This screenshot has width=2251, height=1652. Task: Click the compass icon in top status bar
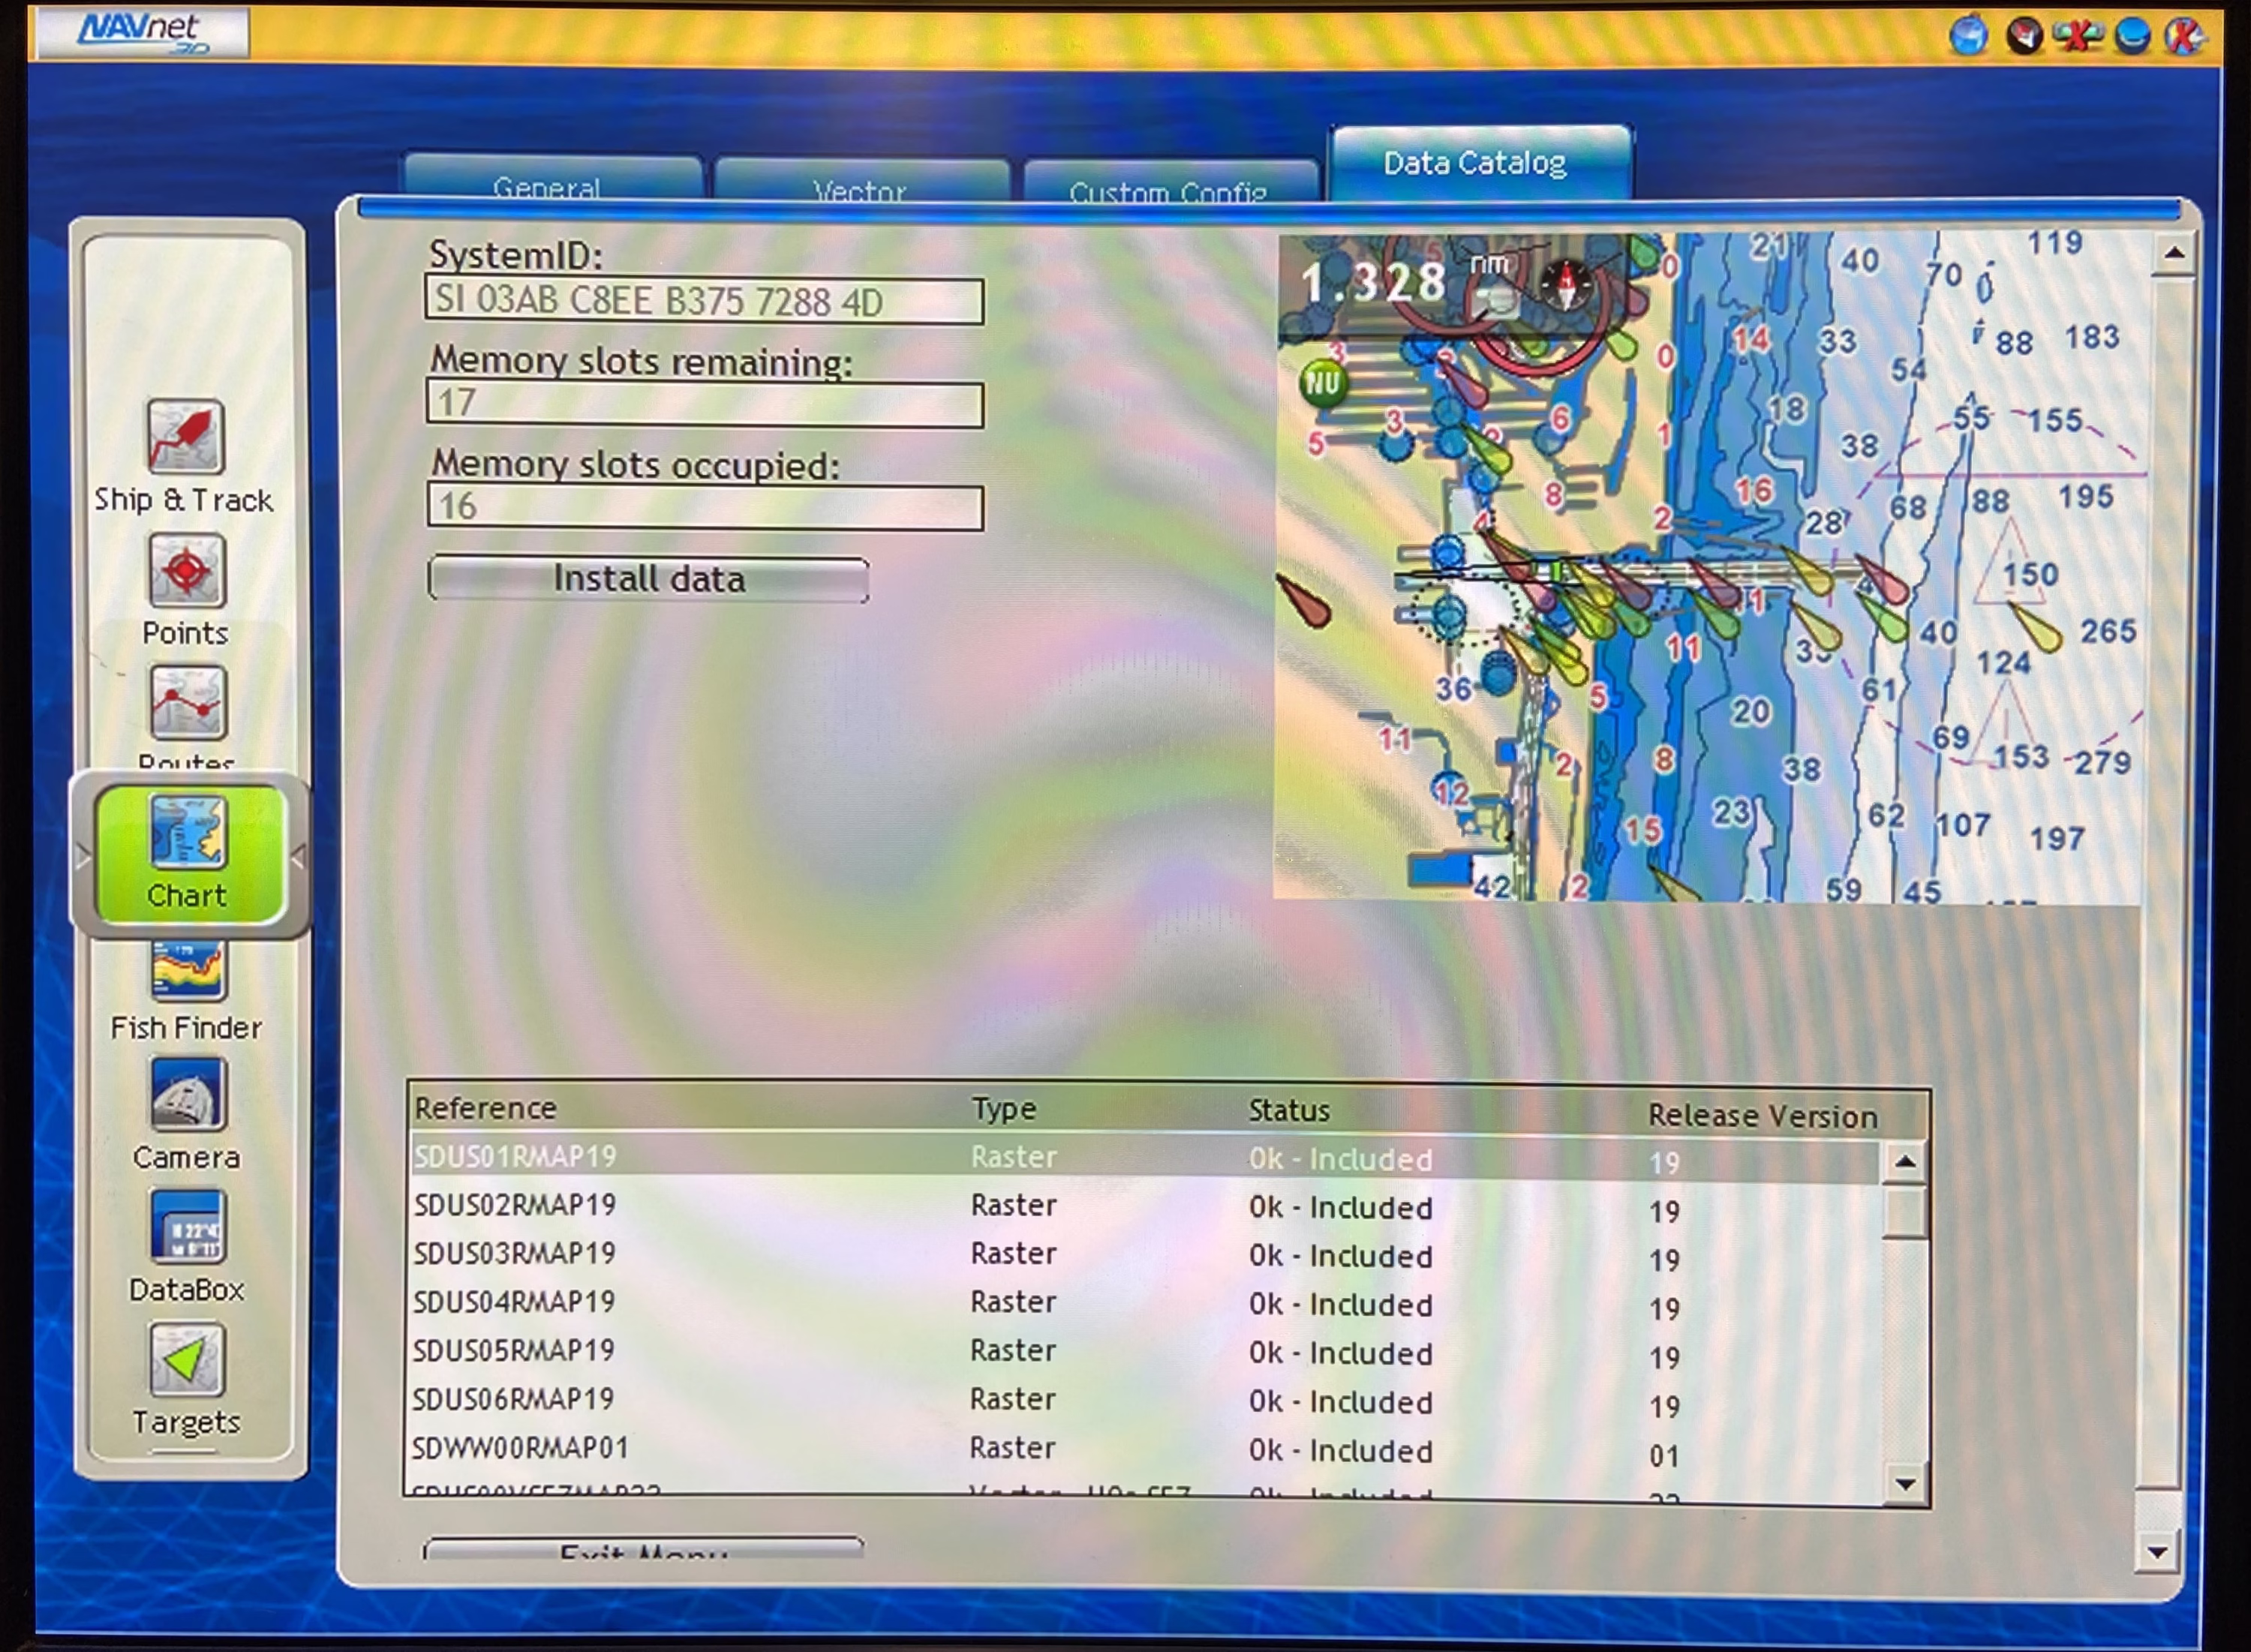coord(2024,37)
